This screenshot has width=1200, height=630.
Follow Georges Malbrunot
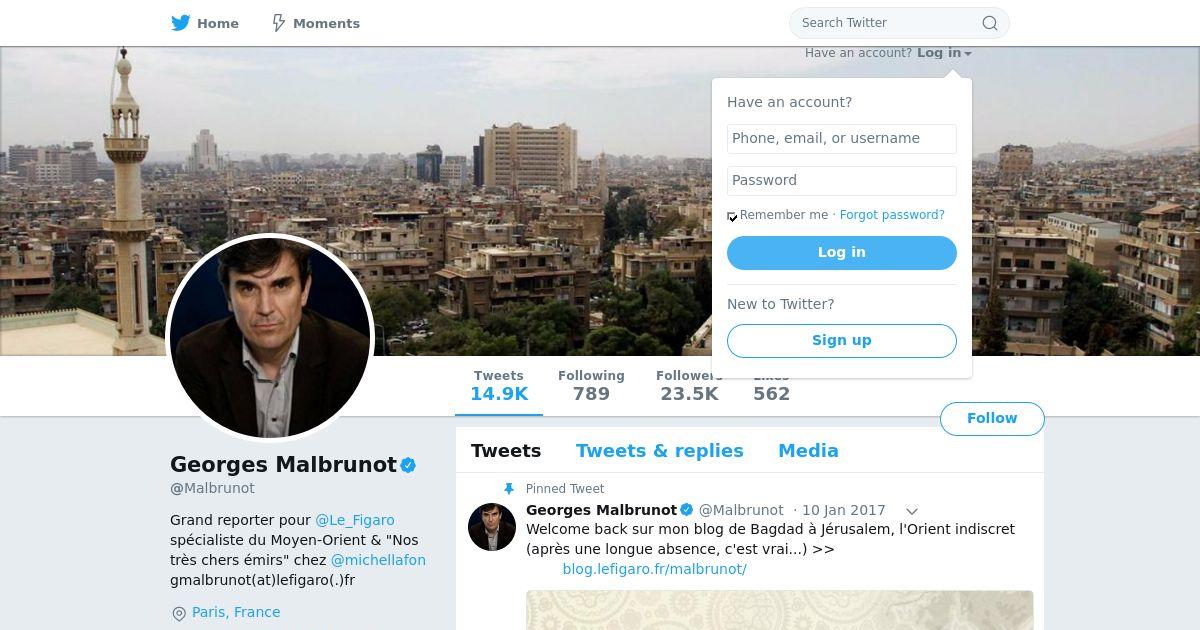point(992,419)
